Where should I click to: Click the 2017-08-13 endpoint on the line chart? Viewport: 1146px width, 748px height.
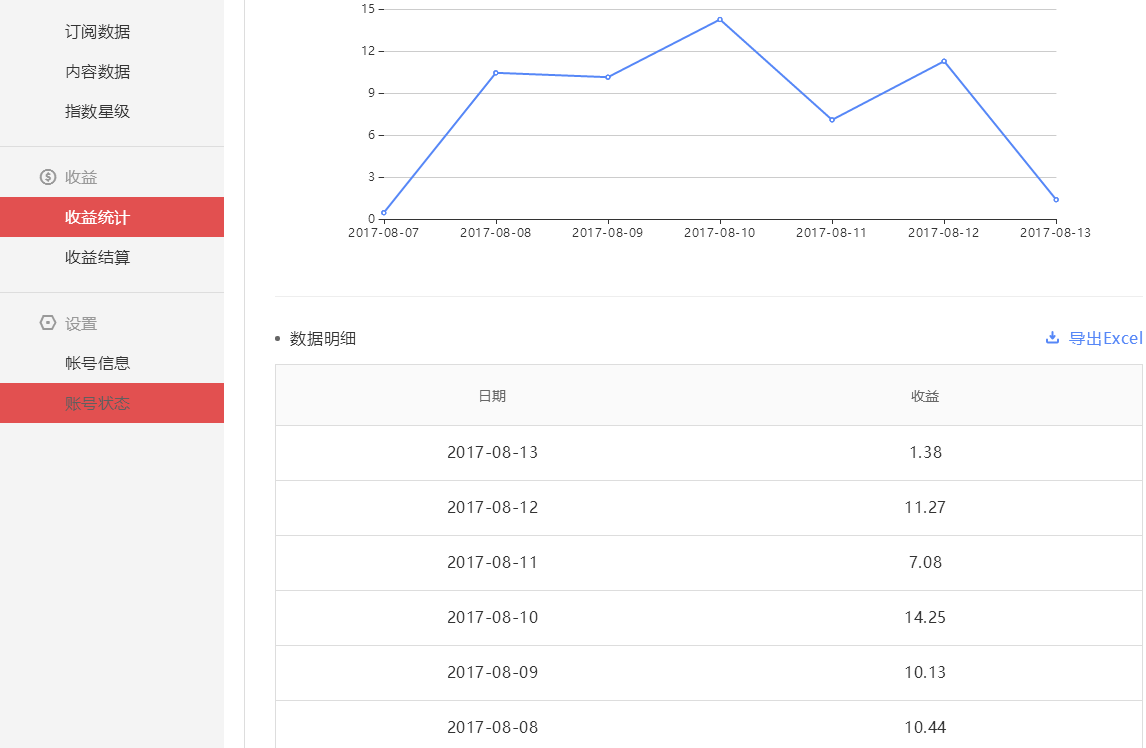point(1055,199)
